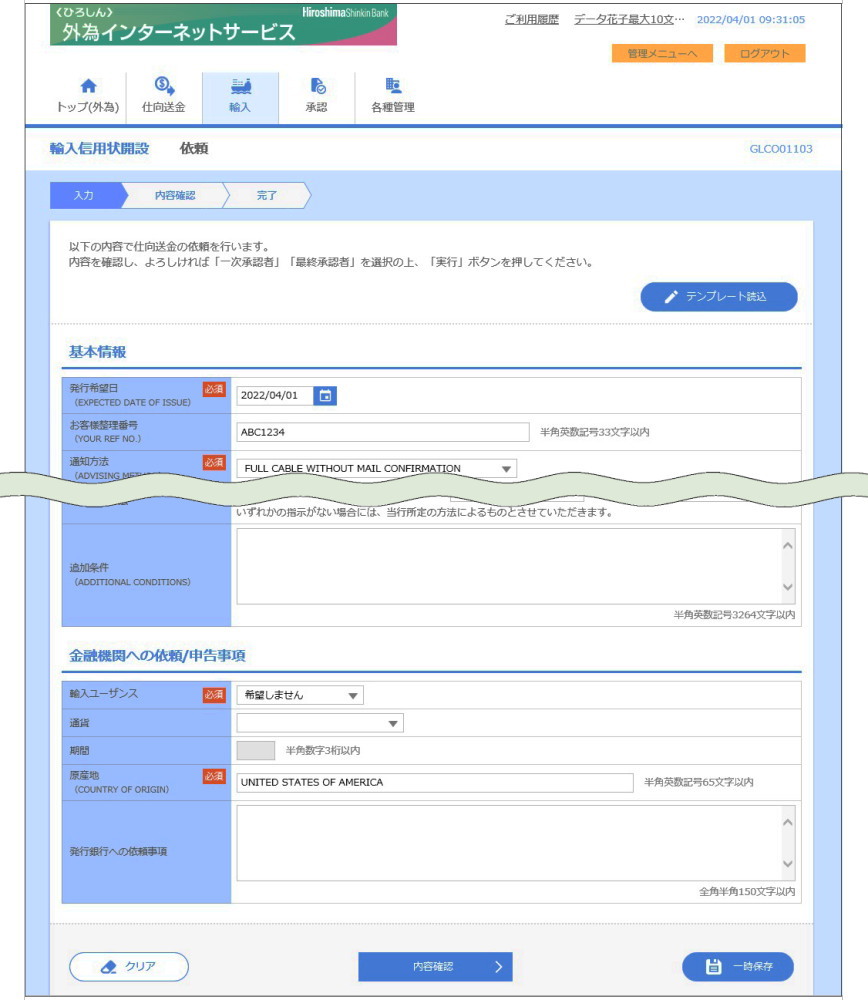This screenshot has width=868, height=1000.
Task: Click the Home トップ(外為) icon
Action: [x=87, y=87]
